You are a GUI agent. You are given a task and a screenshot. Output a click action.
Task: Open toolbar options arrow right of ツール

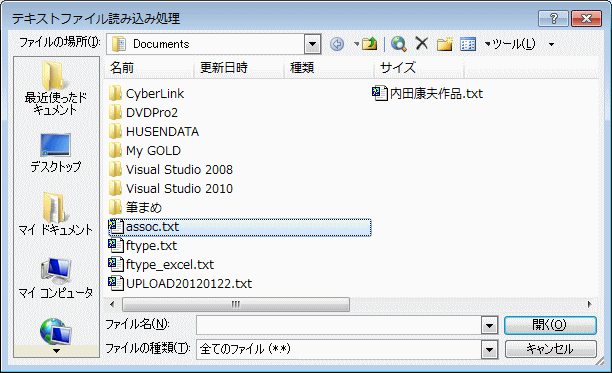coord(552,44)
